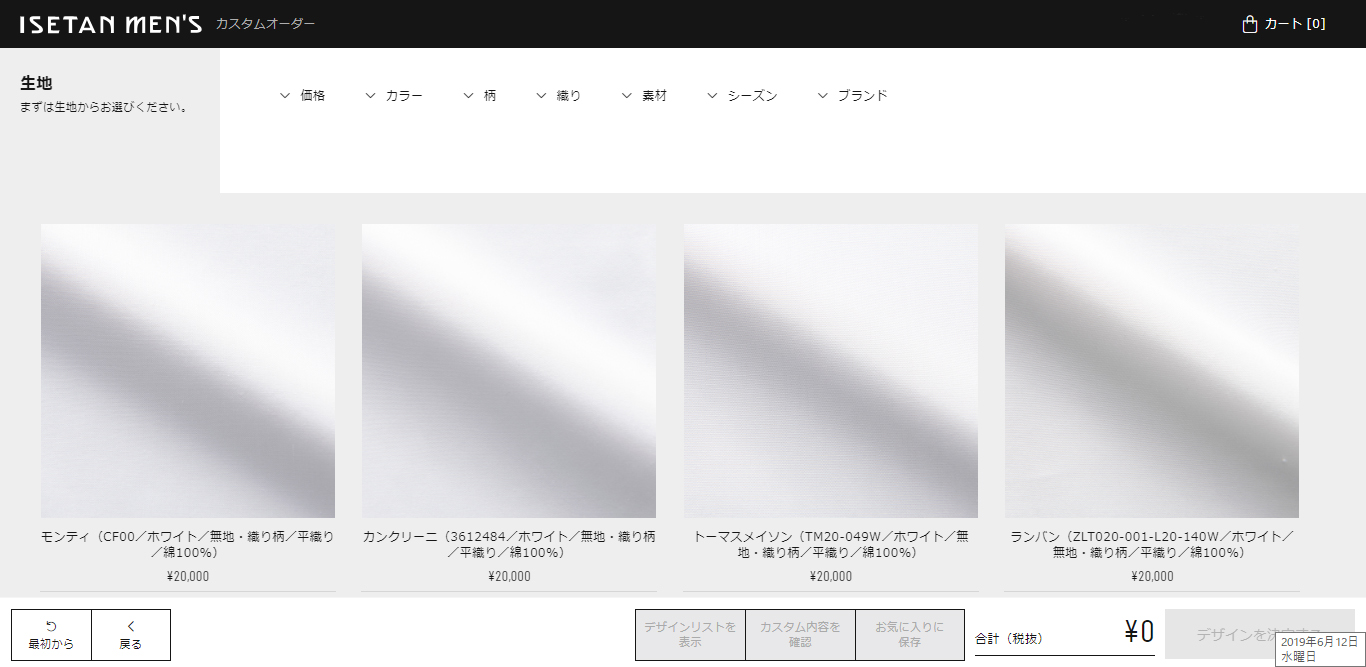
Task: Click the ISETAN MEN'S logo
Action: pyautogui.click(x=110, y=24)
